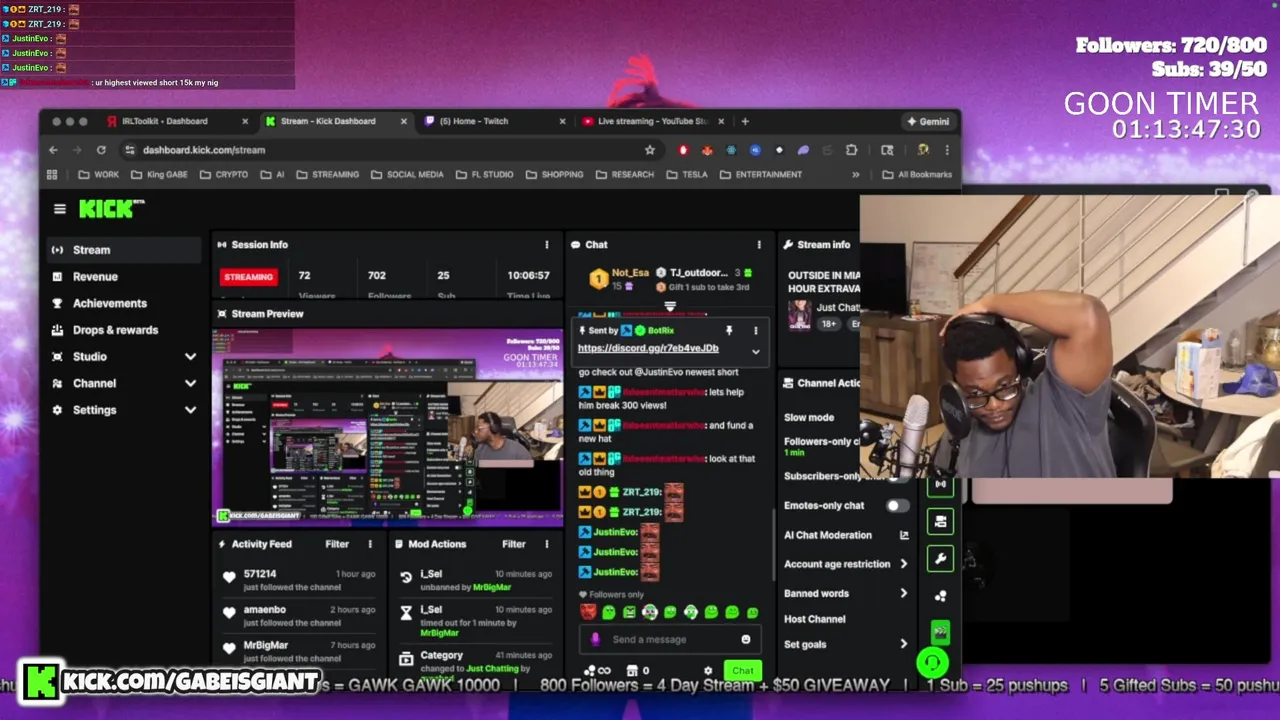Click the green KICK logo
This screenshot has width=1280, height=720.
coord(109,208)
